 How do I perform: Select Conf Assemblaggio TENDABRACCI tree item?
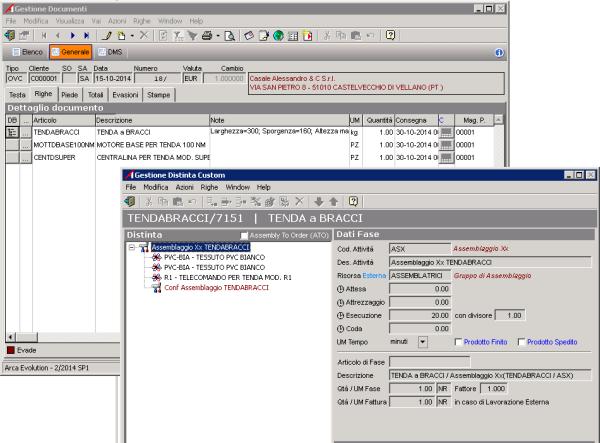pos(217,288)
